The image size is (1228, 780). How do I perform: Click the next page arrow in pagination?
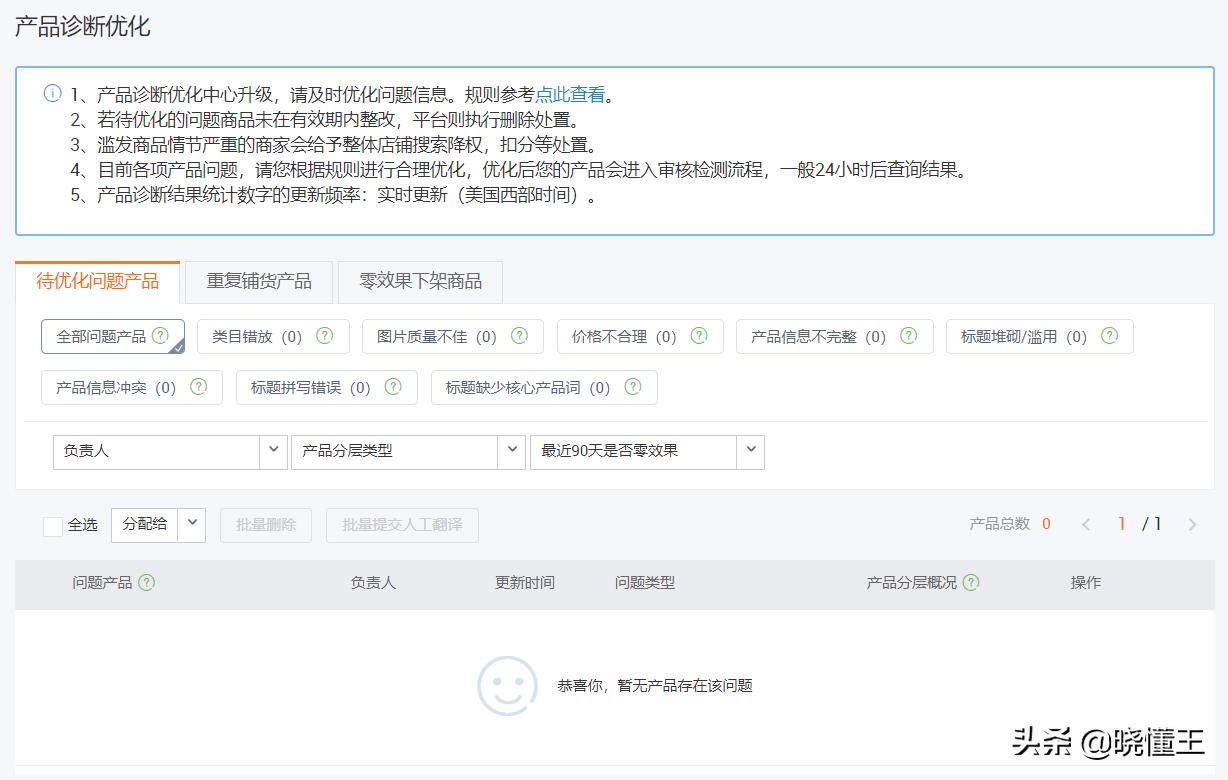click(1191, 523)
